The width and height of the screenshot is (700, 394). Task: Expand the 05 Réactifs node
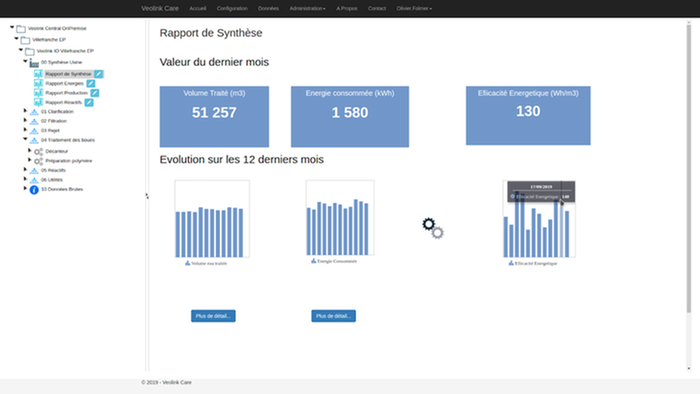tap(25, 169)
